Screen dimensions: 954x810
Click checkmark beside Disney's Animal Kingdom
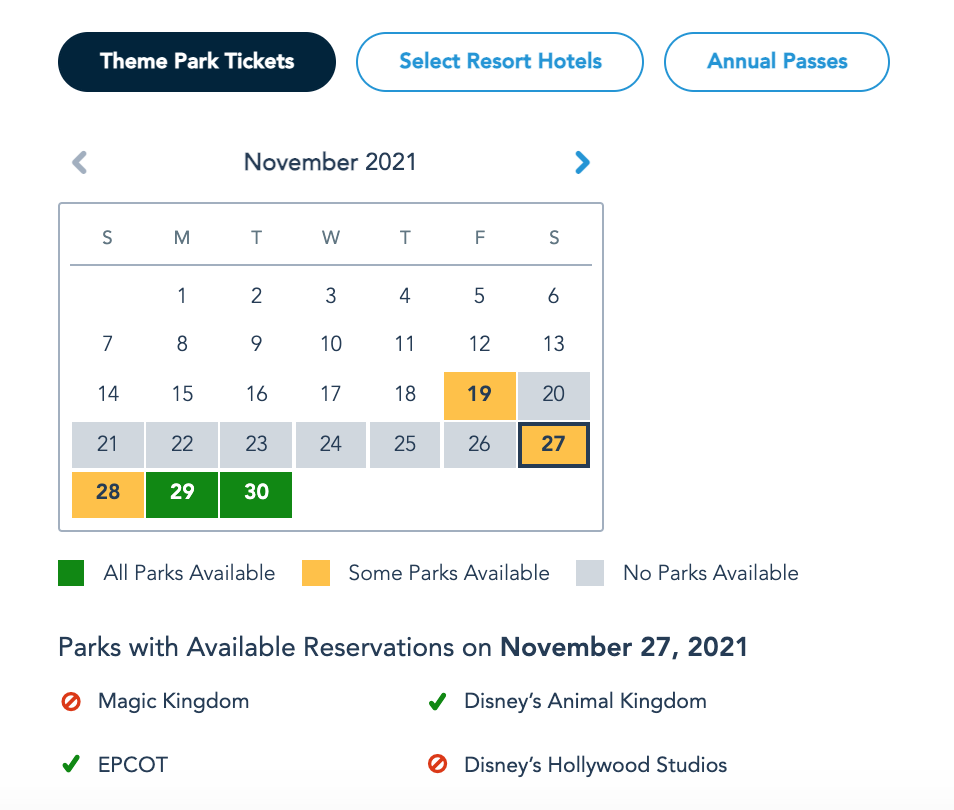(x=437, y=702)
